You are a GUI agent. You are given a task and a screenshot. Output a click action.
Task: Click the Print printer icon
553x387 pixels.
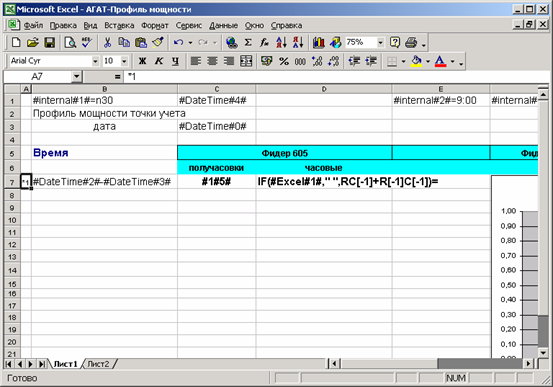tap(411, 43)
